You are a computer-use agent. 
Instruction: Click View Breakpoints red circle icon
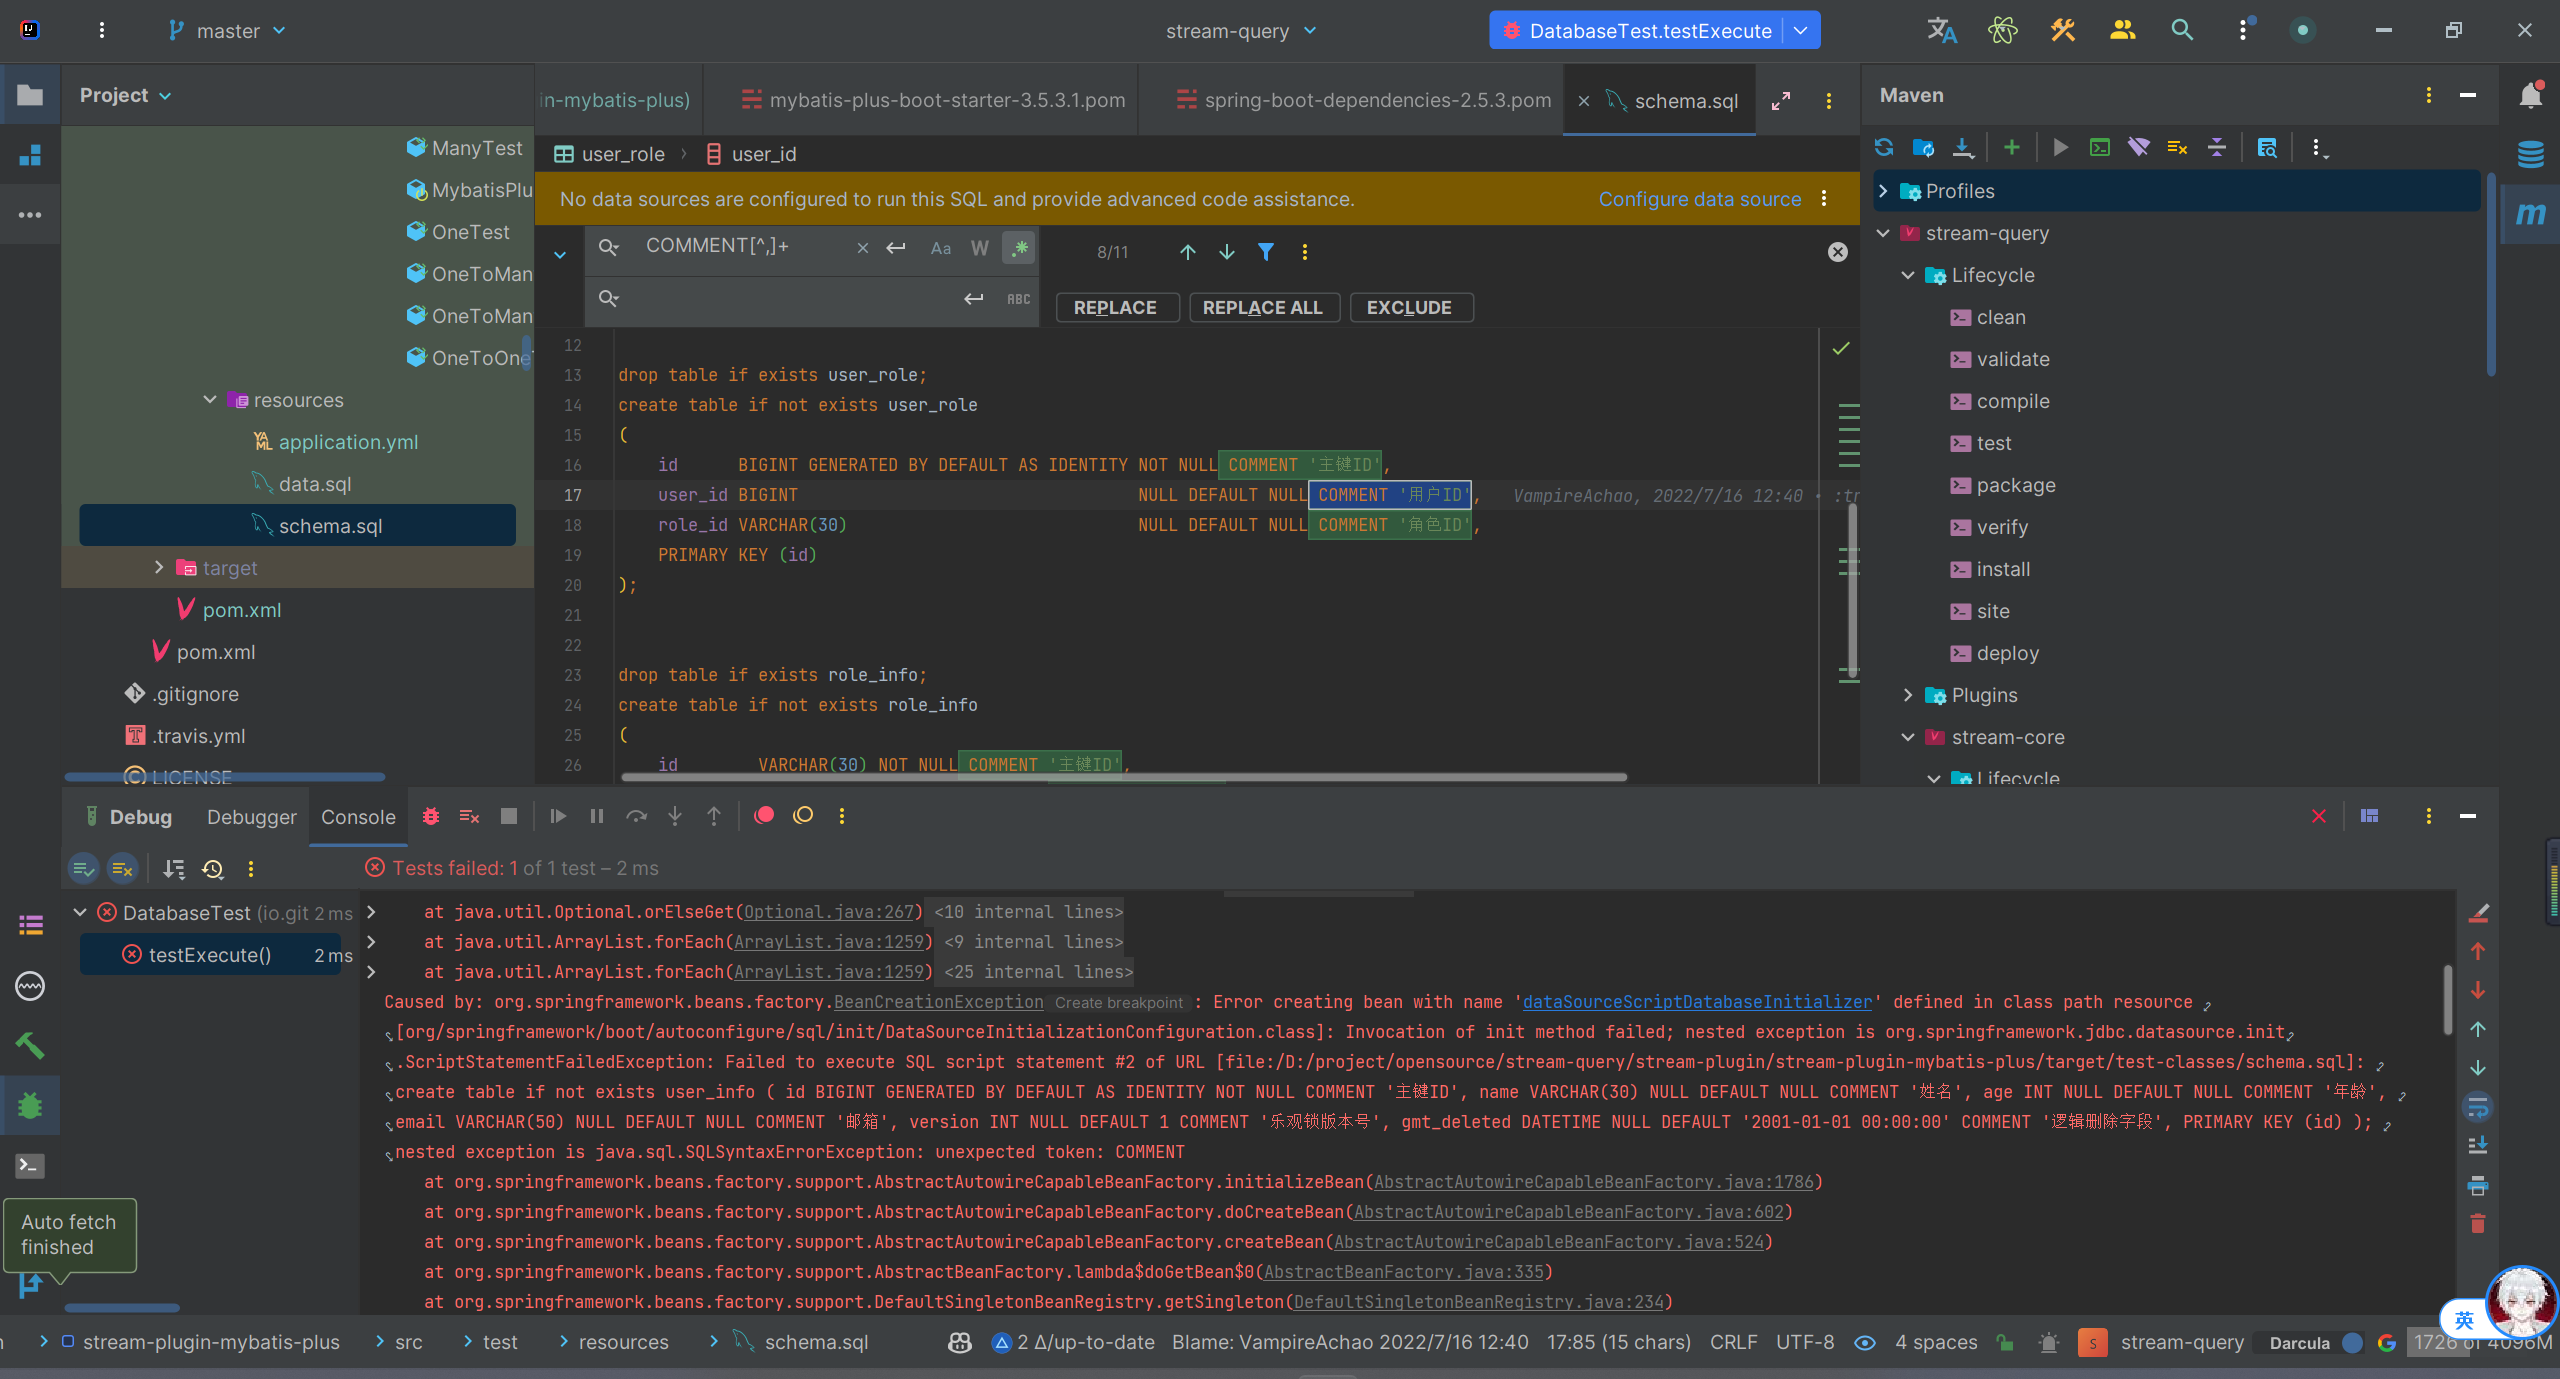click(x=764, y=816)
